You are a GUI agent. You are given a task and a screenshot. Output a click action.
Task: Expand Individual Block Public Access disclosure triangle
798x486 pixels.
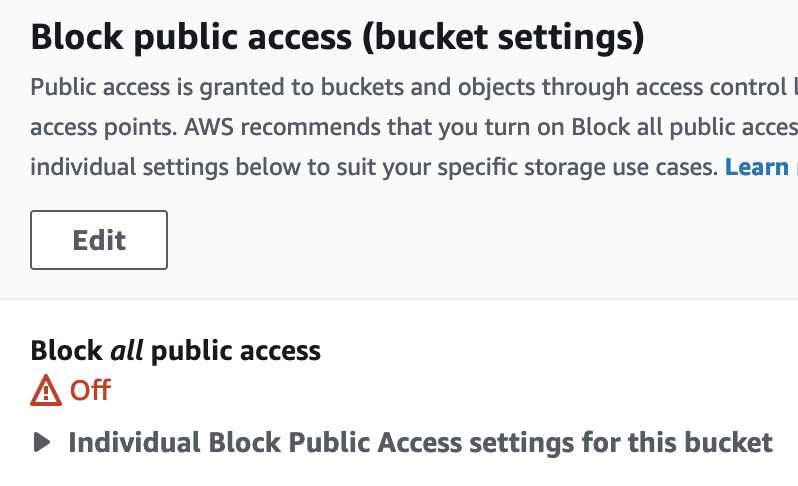pos(42,442)
